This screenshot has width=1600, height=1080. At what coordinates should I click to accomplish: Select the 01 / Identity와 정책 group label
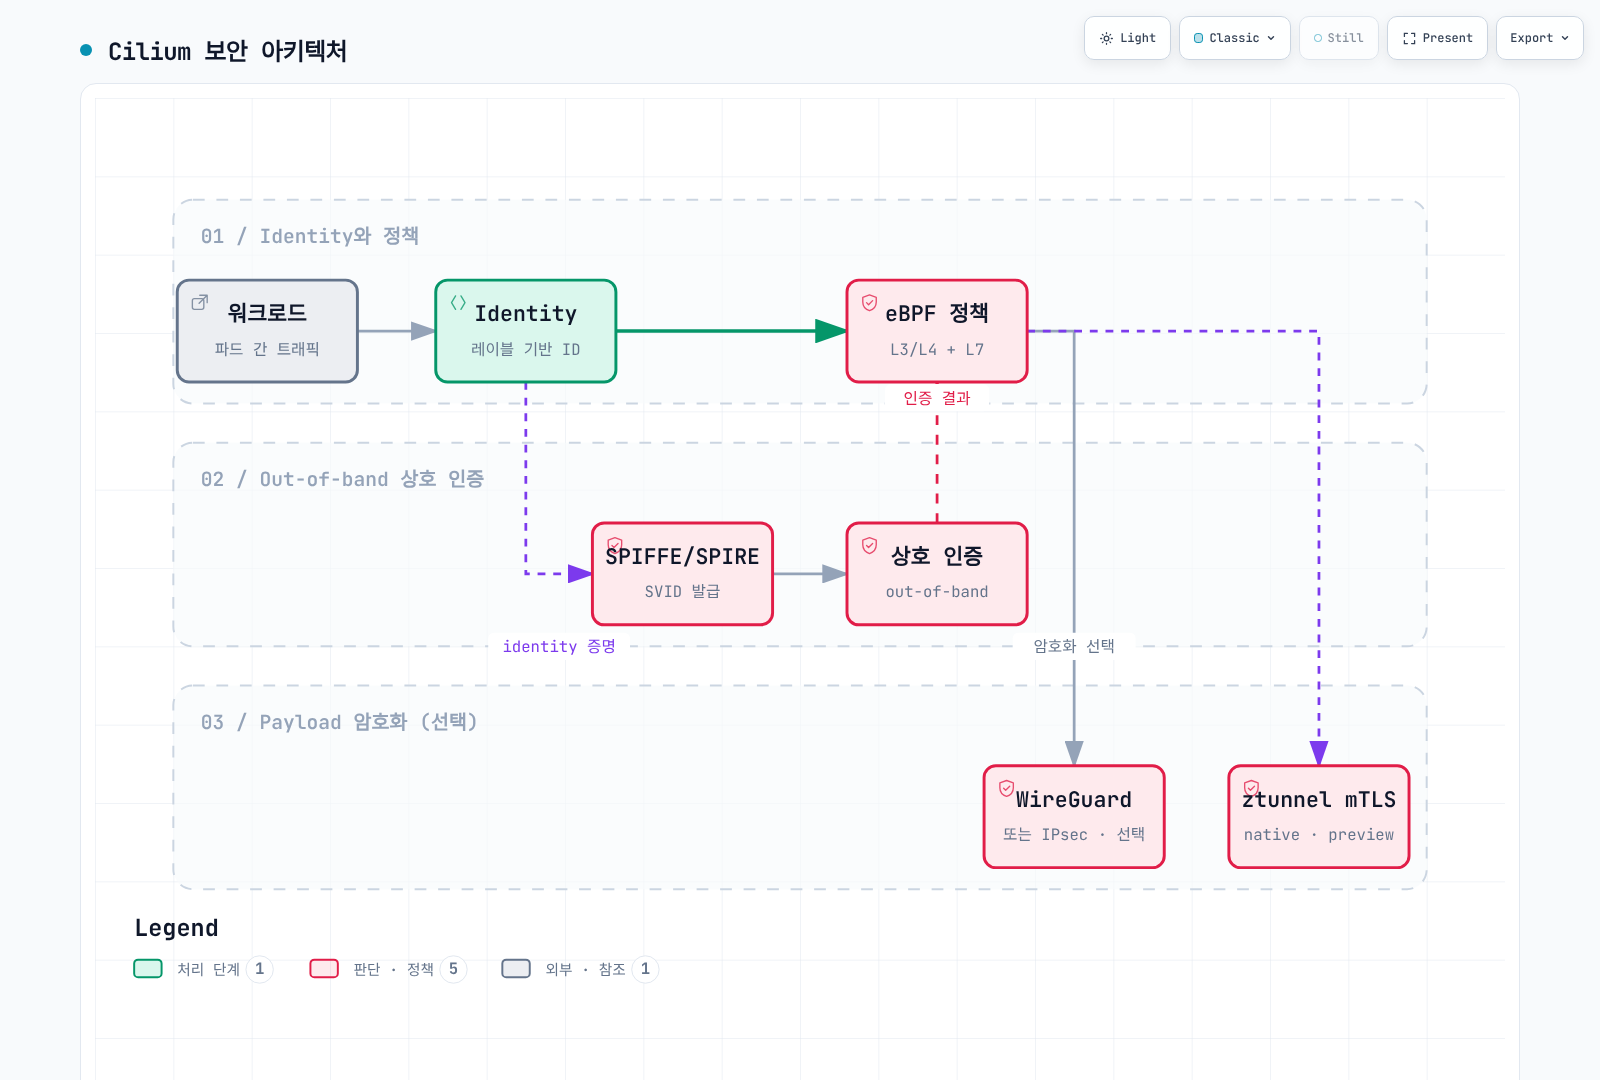[x=310, y=236]
